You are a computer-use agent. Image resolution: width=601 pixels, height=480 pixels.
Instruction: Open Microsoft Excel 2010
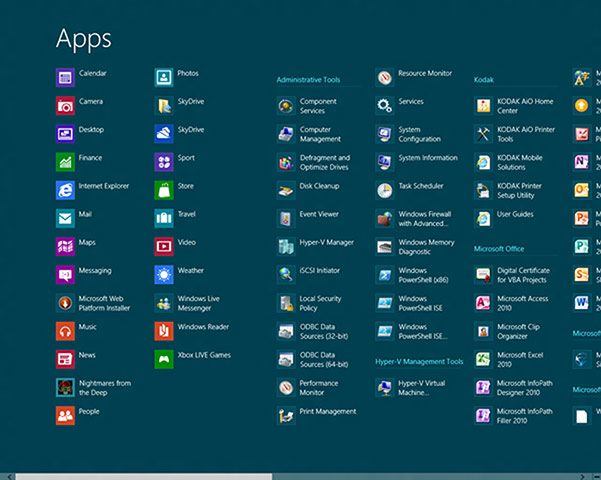[483, 358]
